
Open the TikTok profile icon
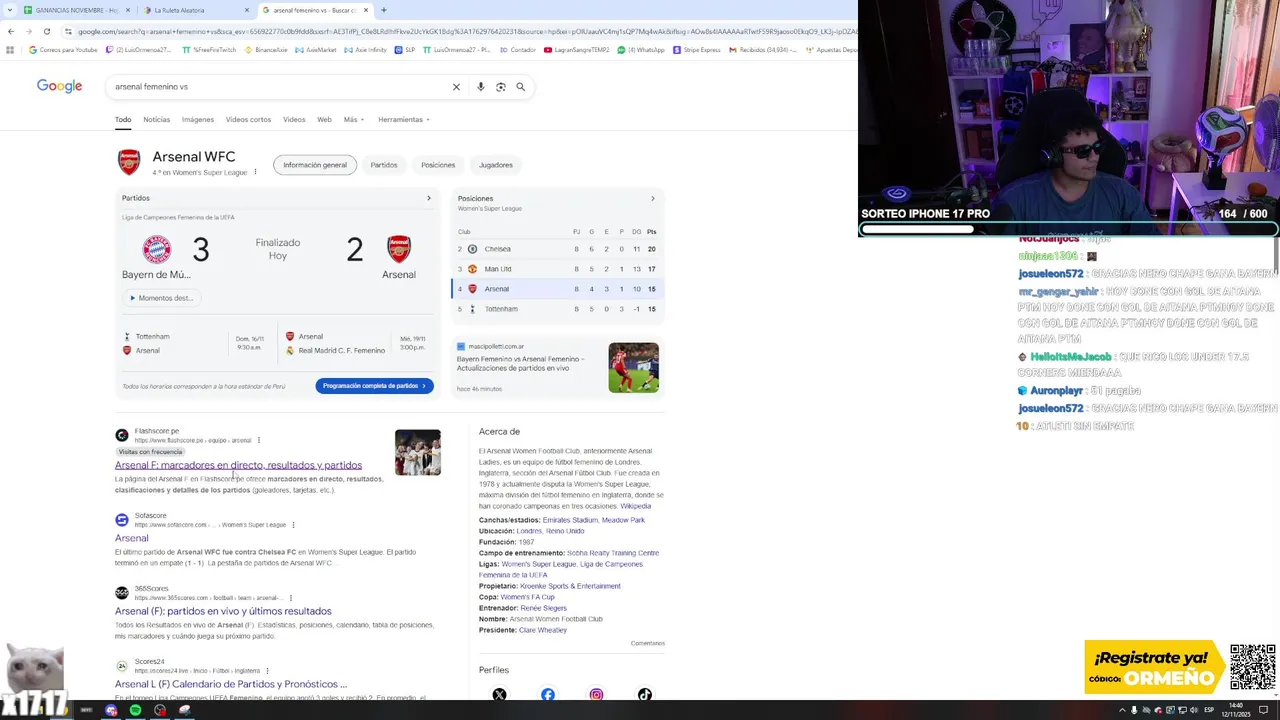tap(645, 694)
